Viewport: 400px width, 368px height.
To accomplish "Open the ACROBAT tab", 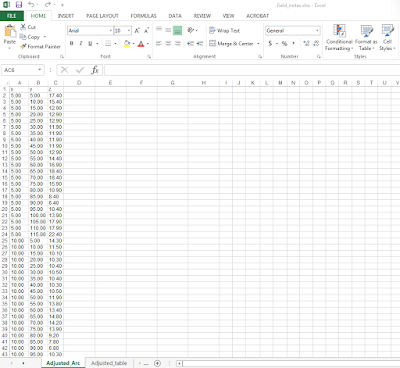I will pyautogui.click(x=257, y=16).
